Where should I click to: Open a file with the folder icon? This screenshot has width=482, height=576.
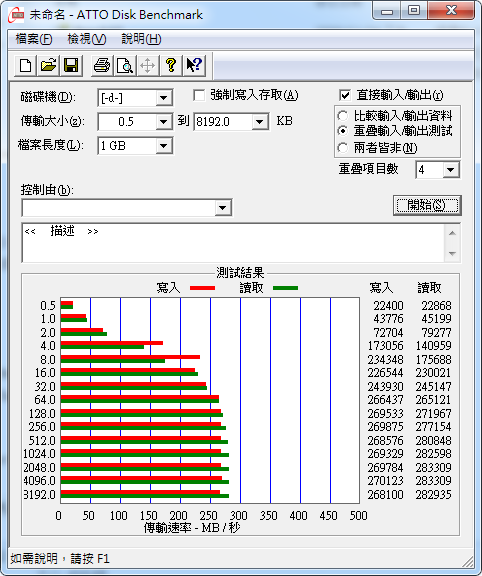coord(48,66)
